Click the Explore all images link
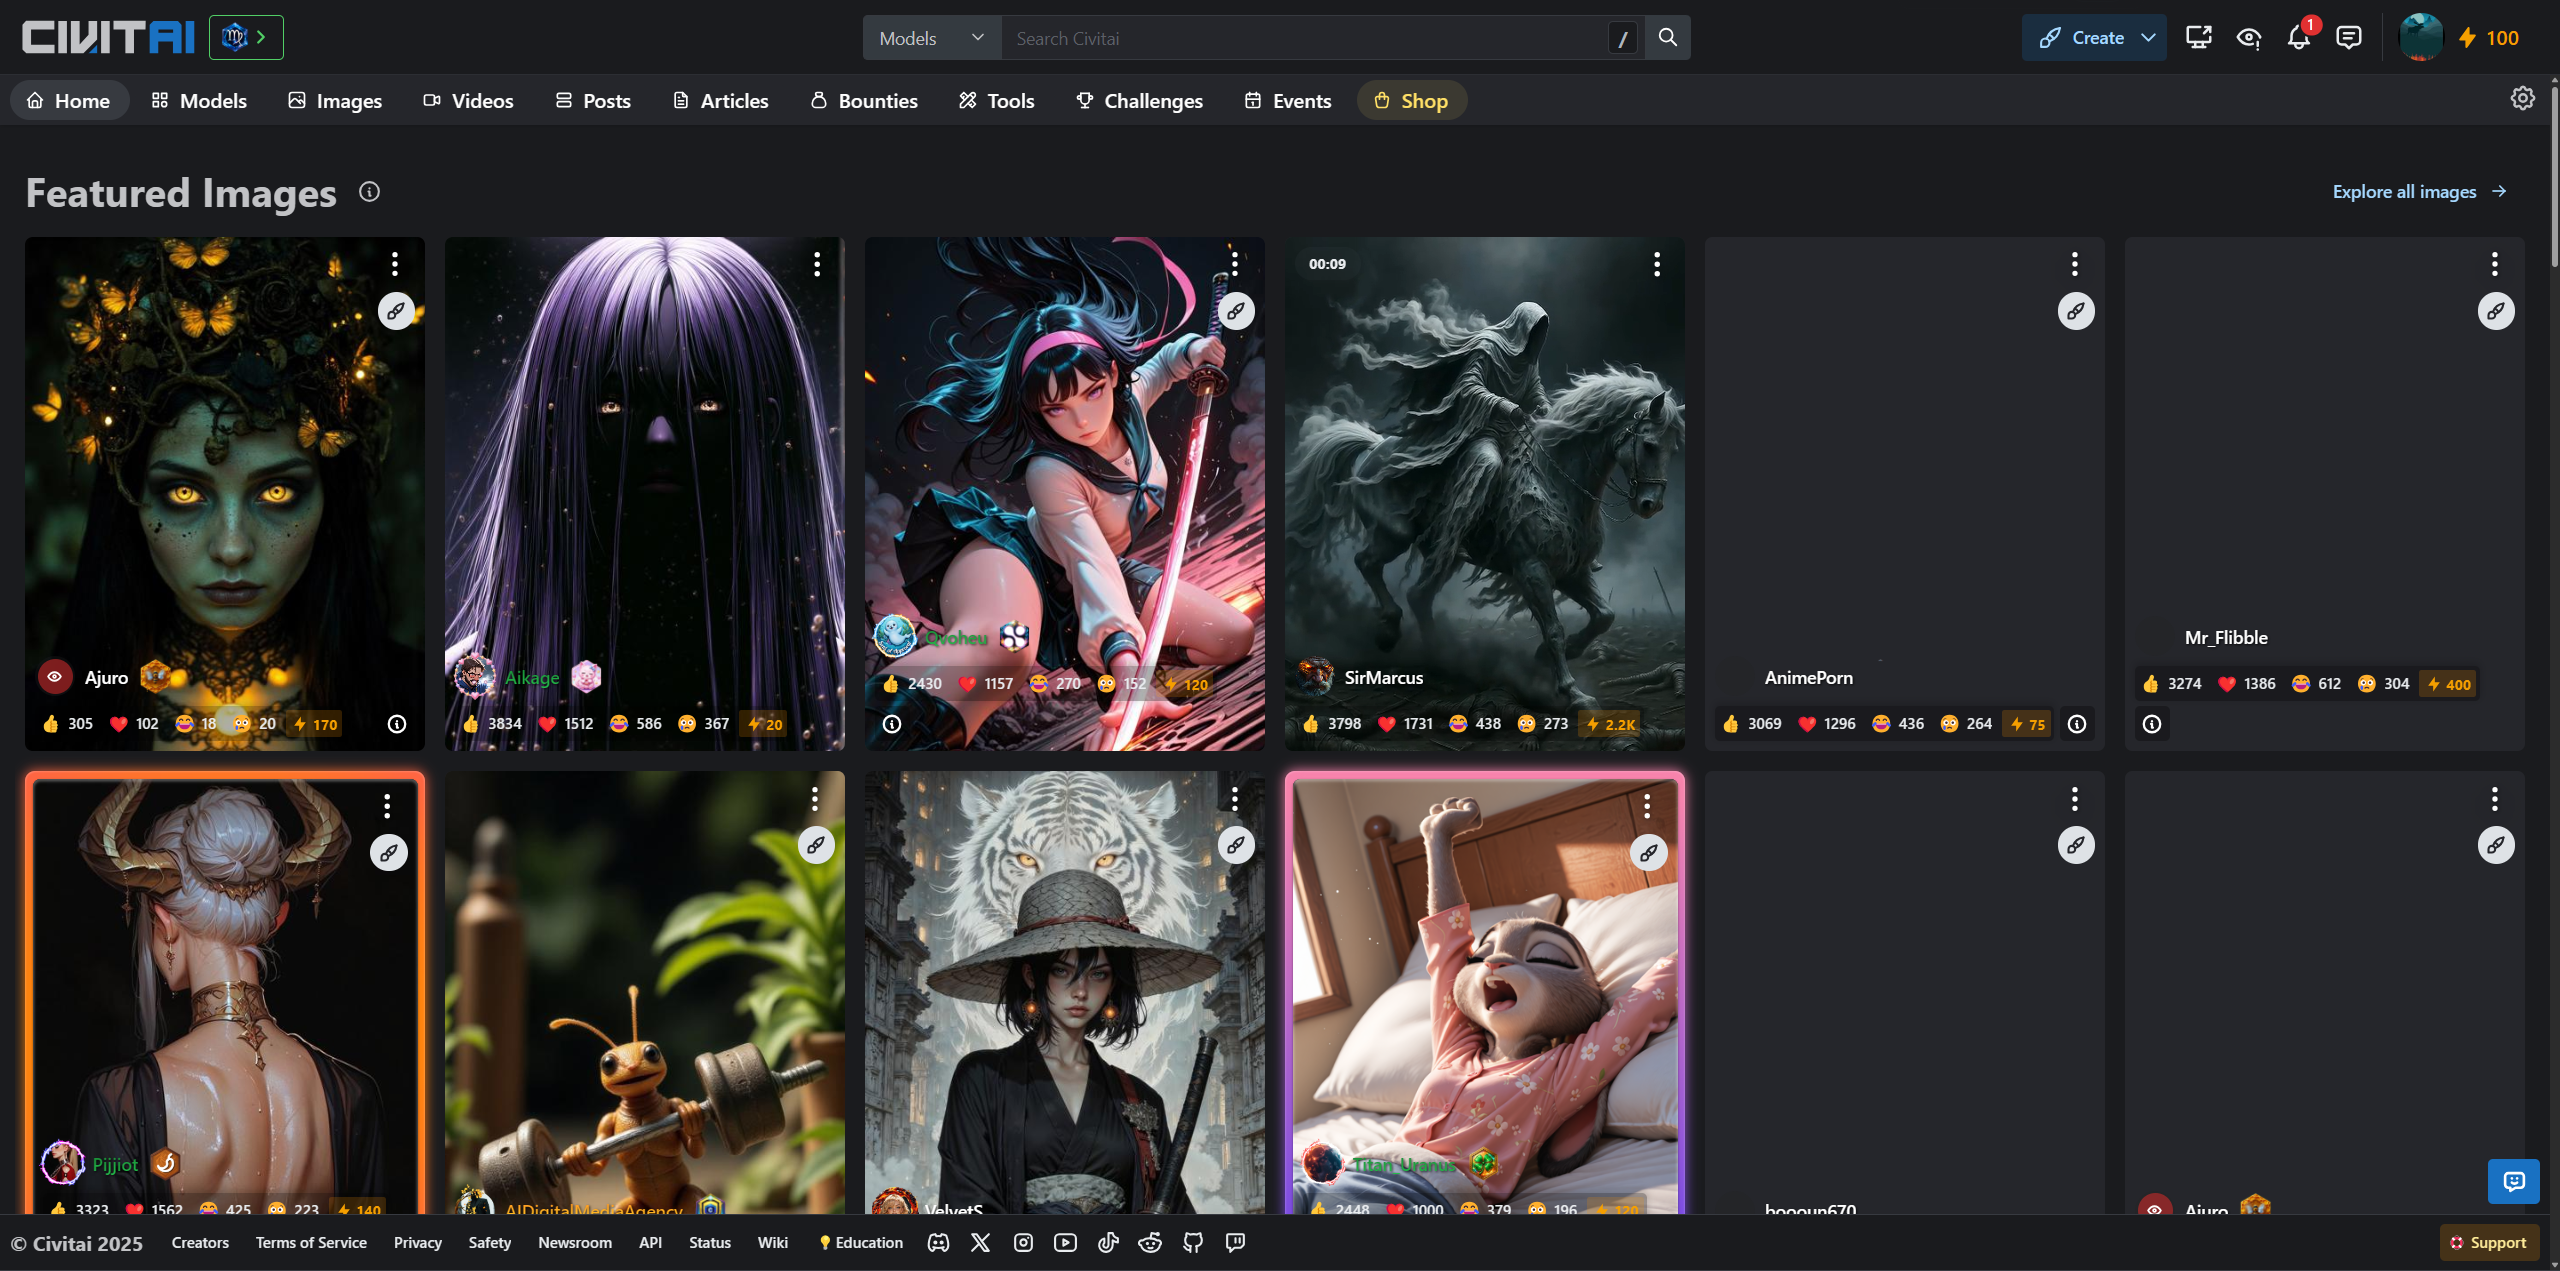The width and height of the screenshot is (2560, 1271). click(x=2418, y=192)
